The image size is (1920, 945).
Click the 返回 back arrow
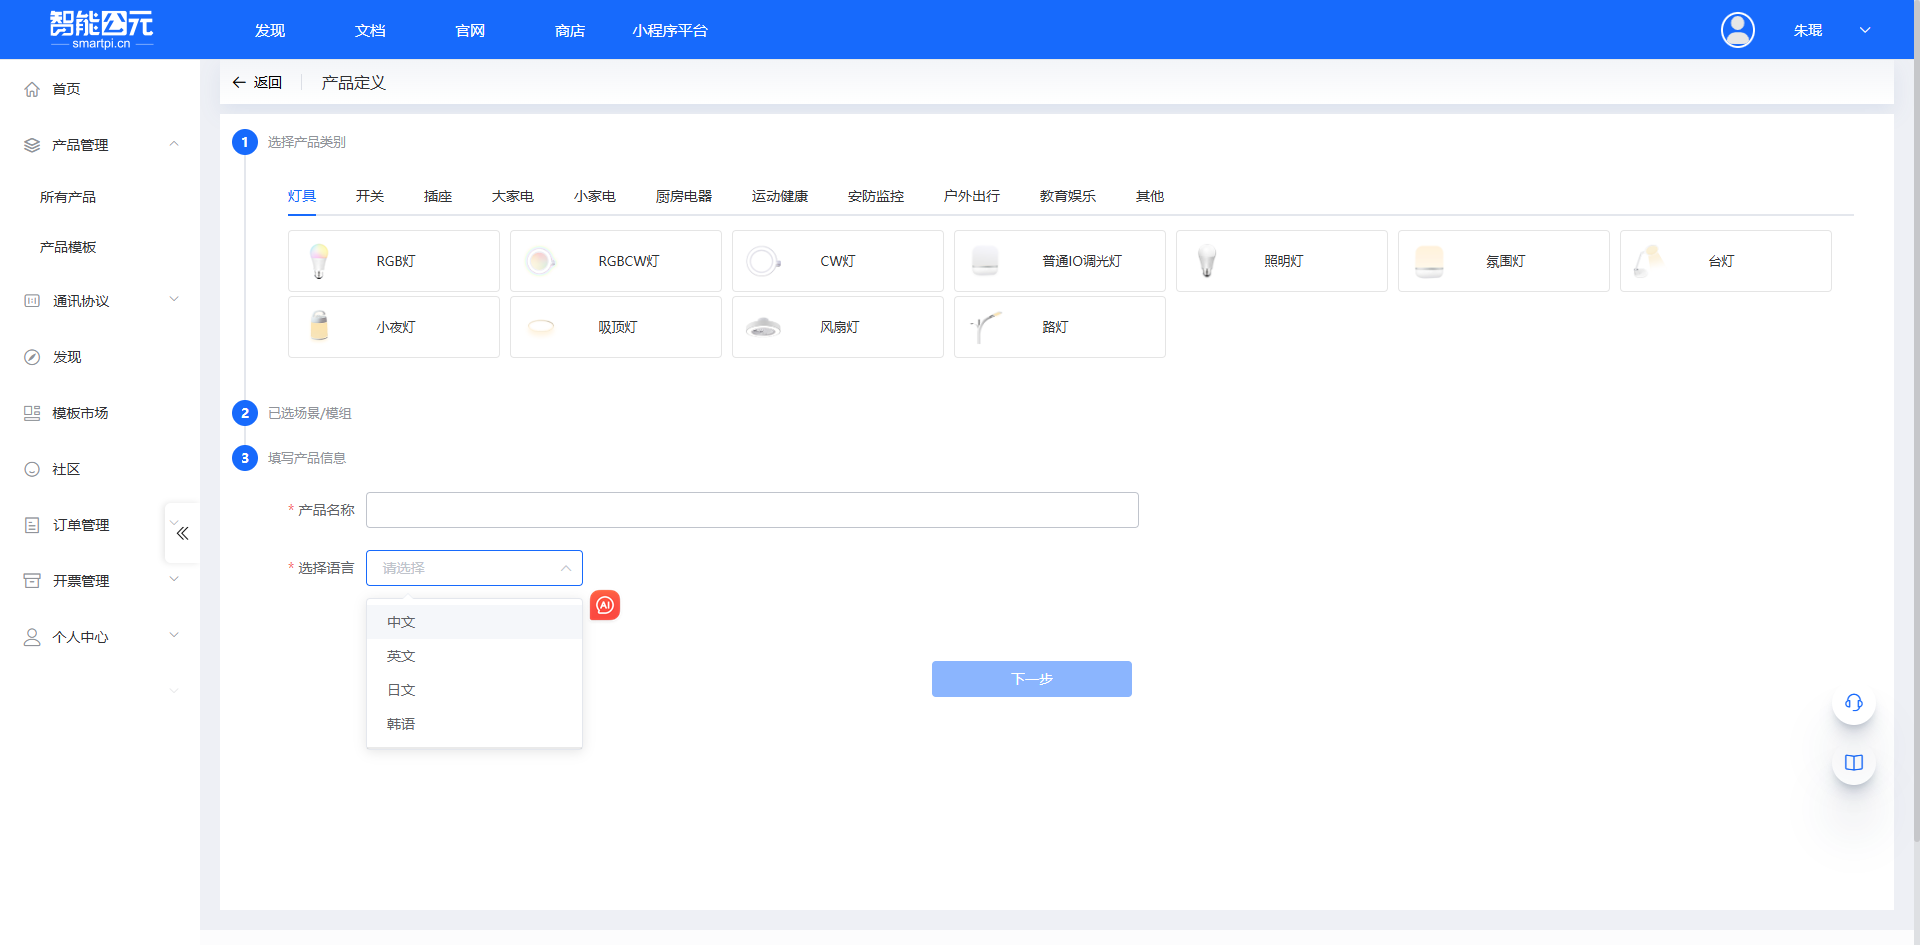(257, 83)
